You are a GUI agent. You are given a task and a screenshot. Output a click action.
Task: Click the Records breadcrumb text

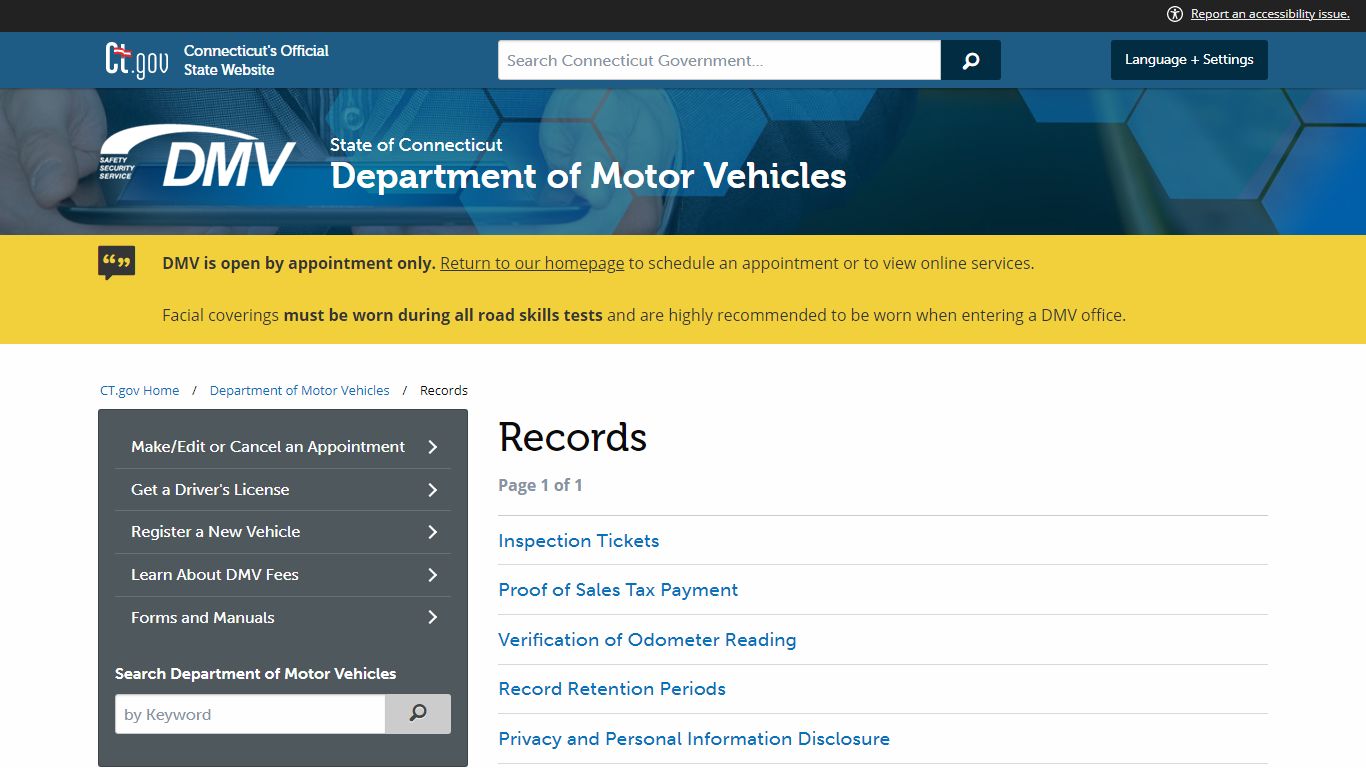[444, 391]
